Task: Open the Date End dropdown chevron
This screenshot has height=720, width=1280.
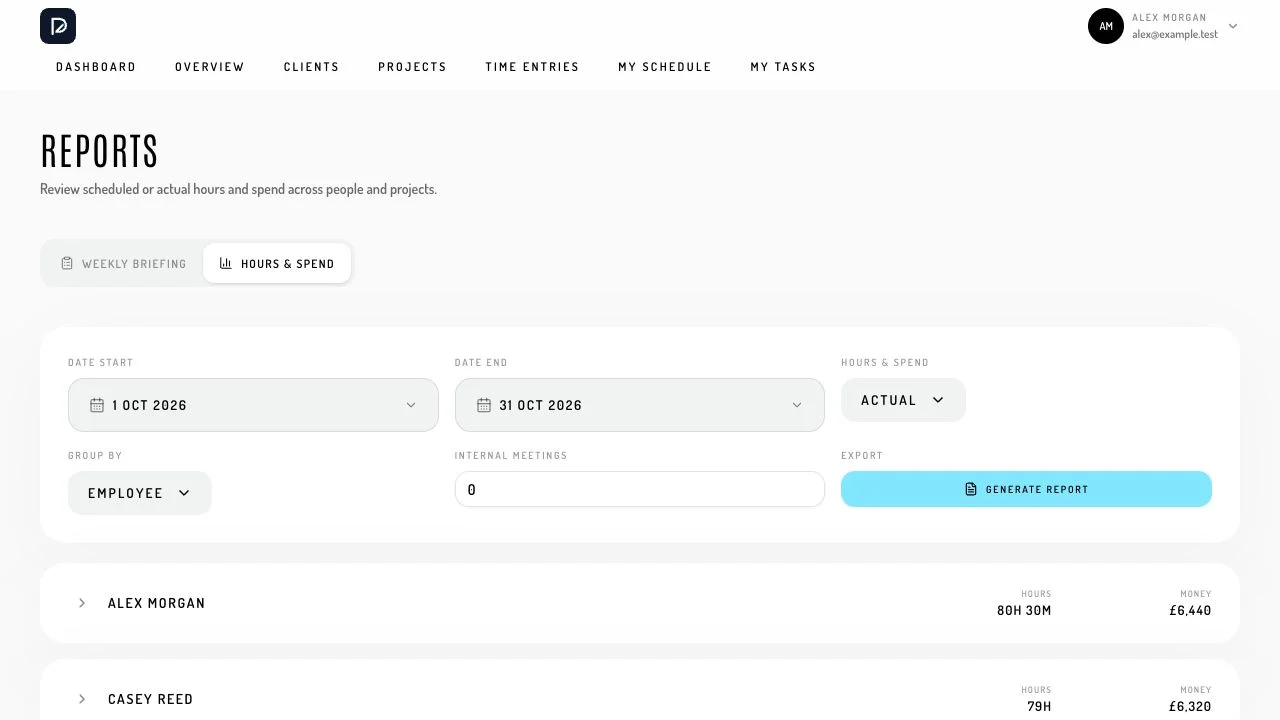Action: click(x=797, y=405)
